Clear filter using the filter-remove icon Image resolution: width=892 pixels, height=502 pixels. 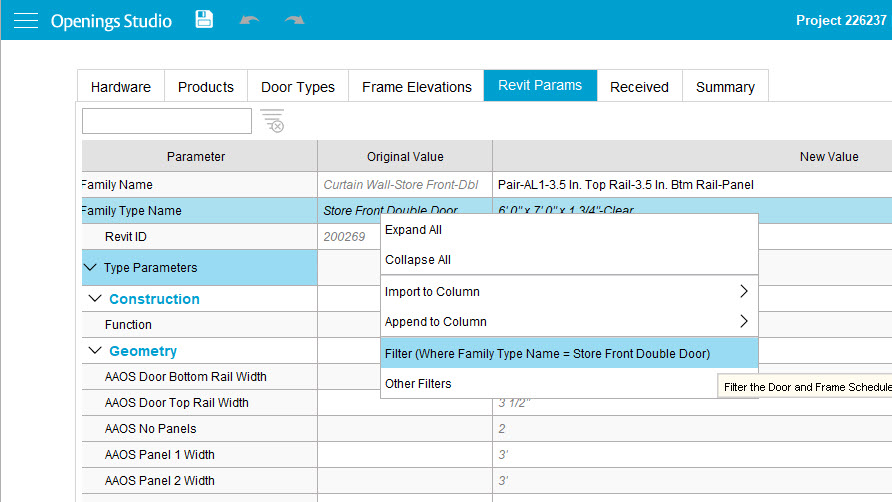(x=272, y=121)
